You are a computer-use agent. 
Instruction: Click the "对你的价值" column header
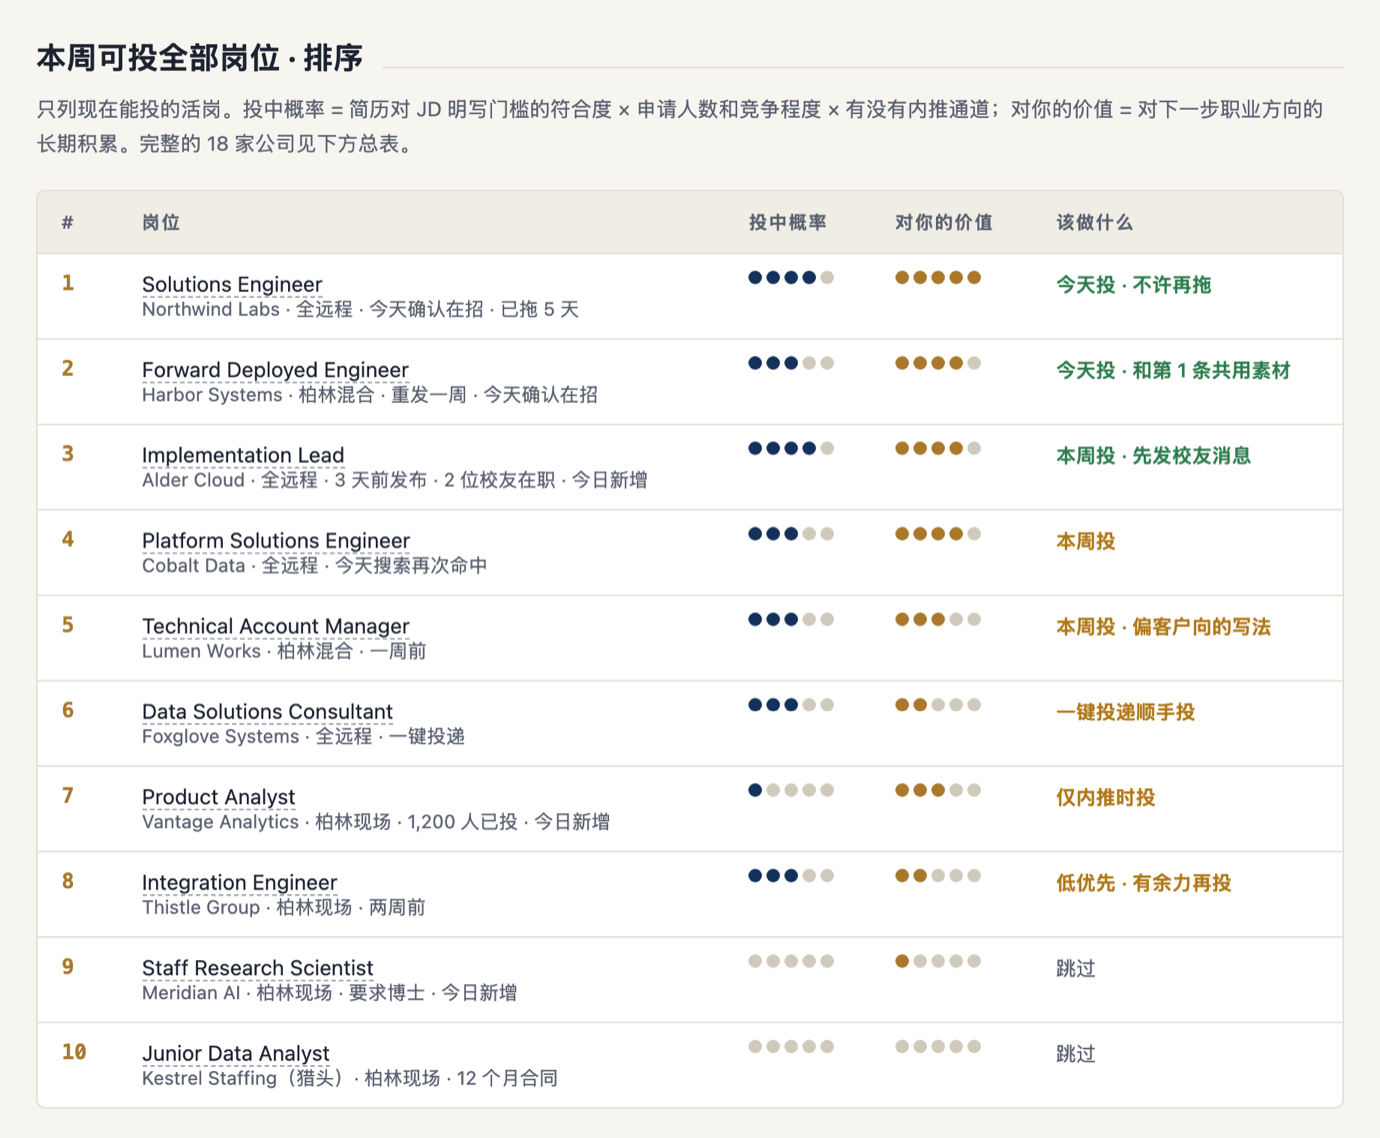tap(944, 222)
